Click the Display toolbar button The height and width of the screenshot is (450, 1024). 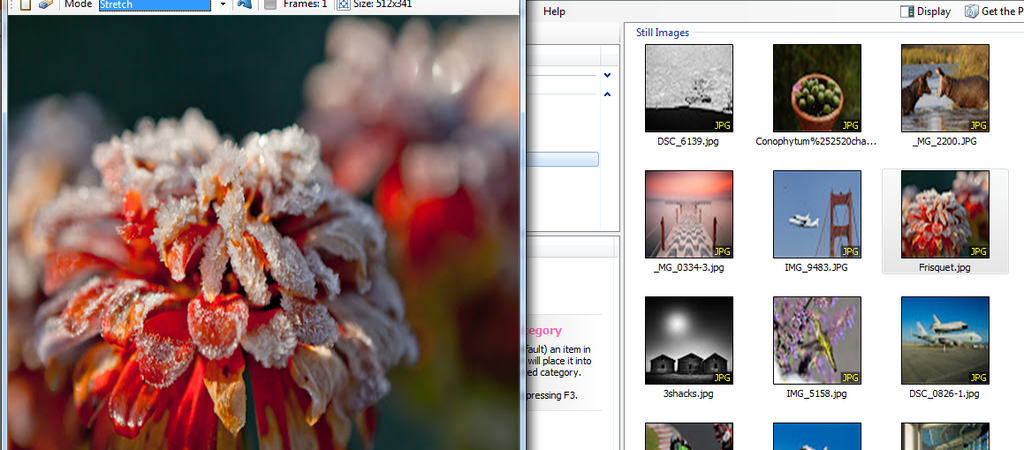pos(925,12)
